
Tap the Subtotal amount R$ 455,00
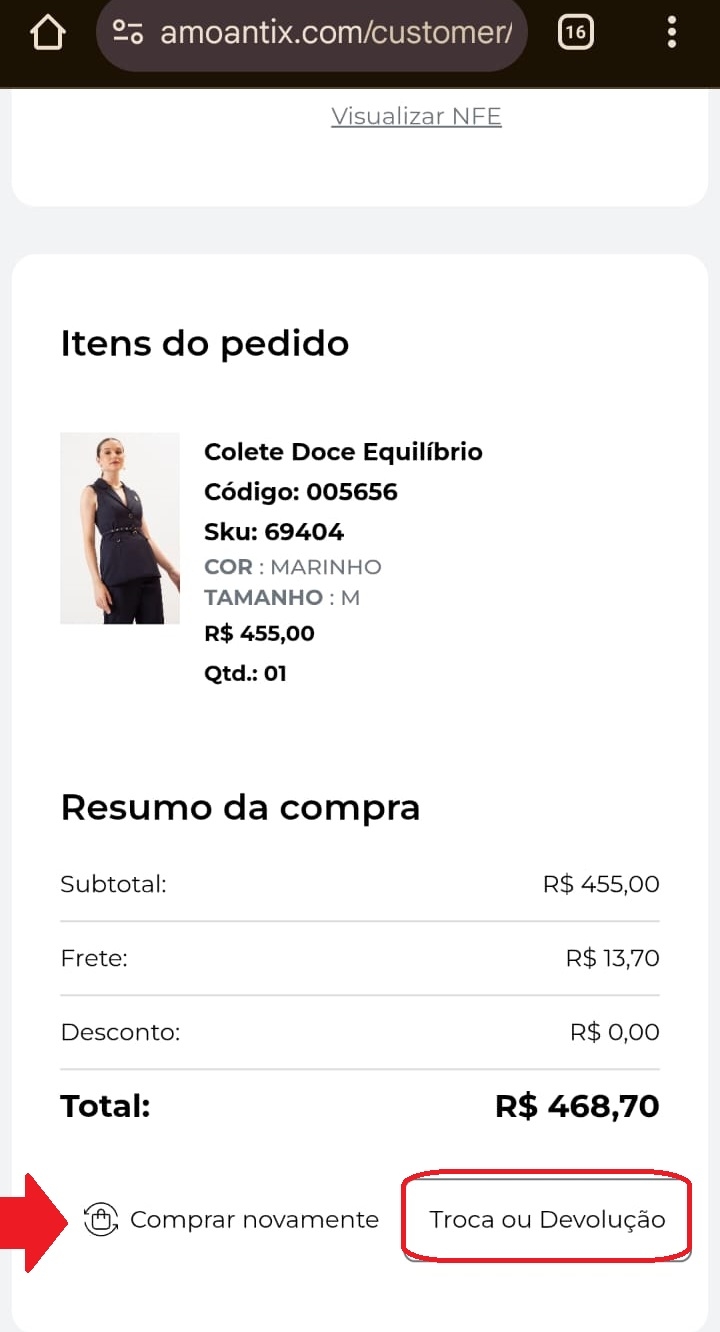click(x=601, y=884)
